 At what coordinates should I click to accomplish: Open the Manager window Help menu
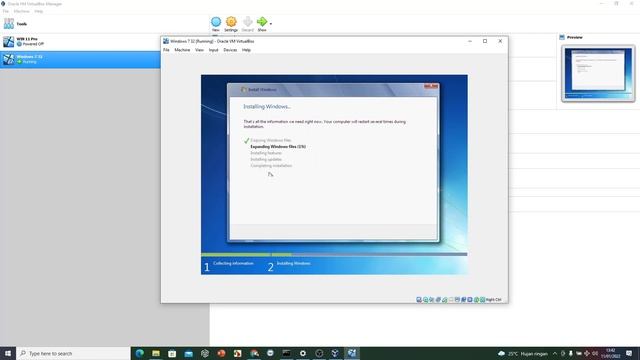coord(38,11)
